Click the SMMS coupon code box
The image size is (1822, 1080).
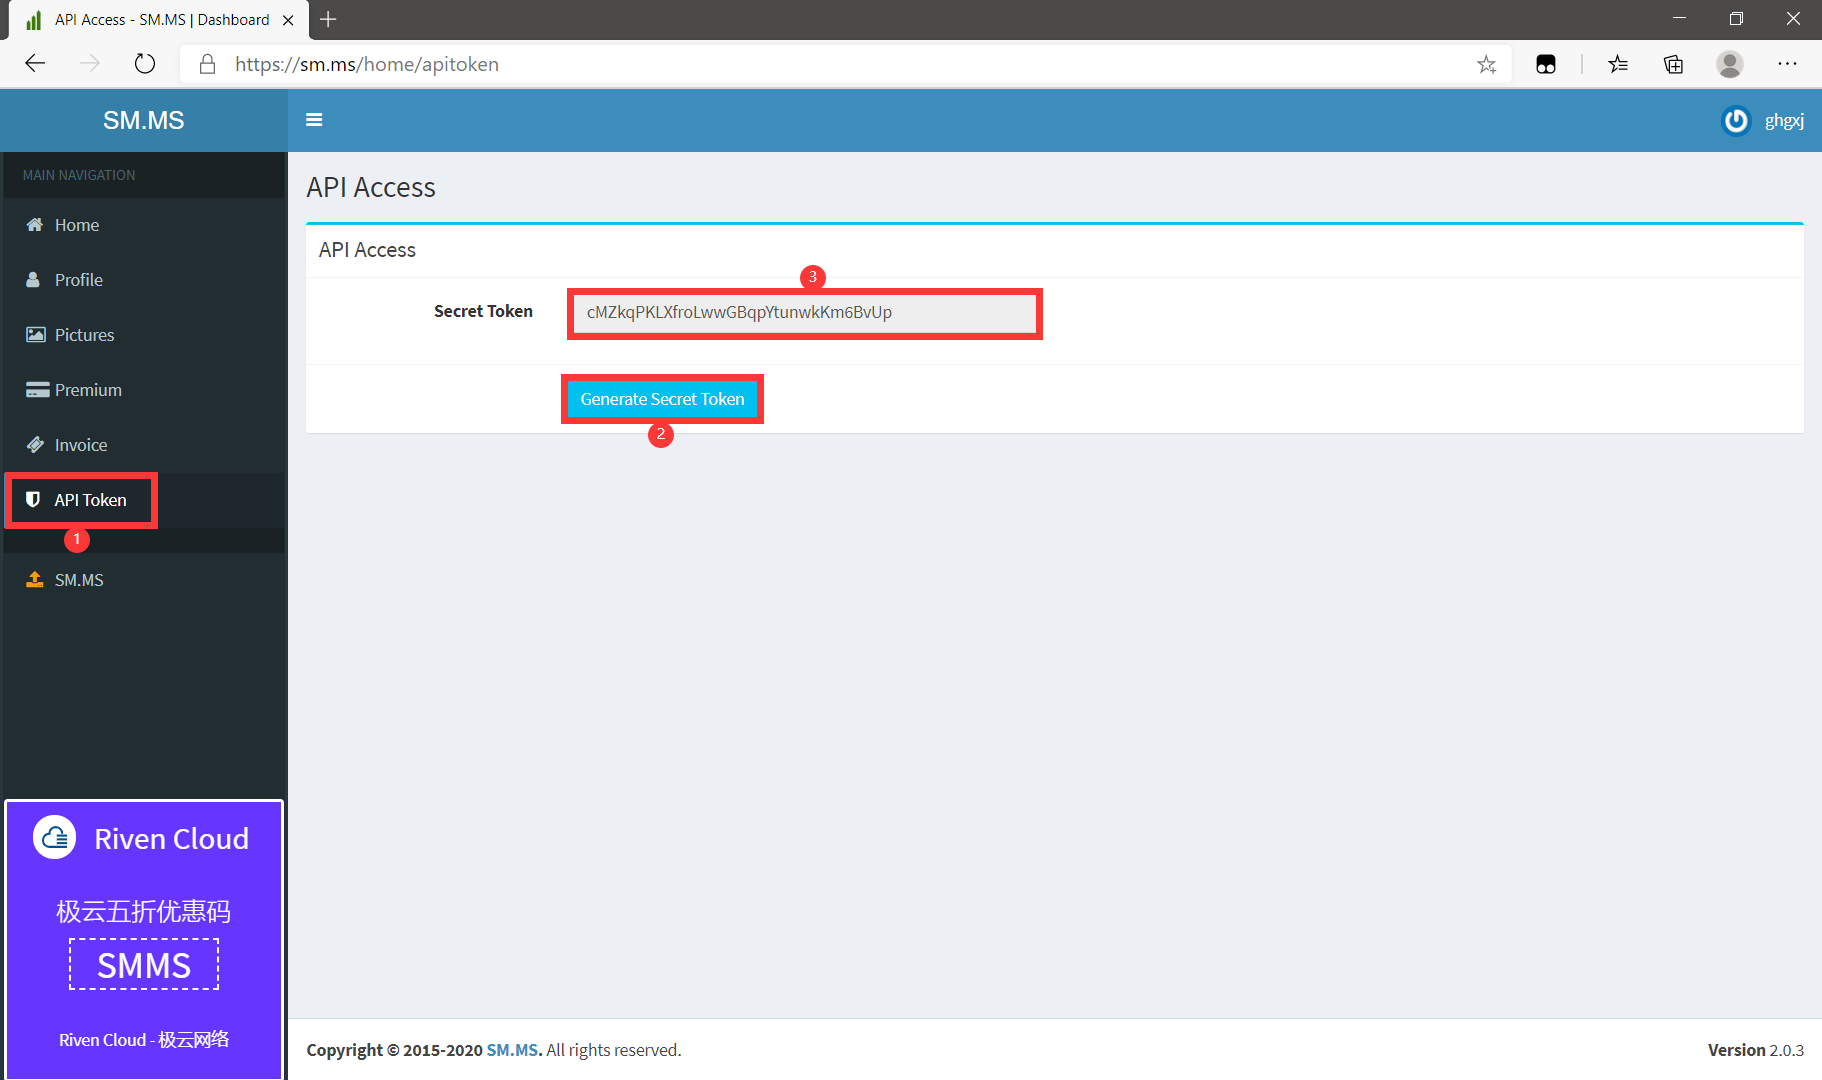(x=144, y=965)
